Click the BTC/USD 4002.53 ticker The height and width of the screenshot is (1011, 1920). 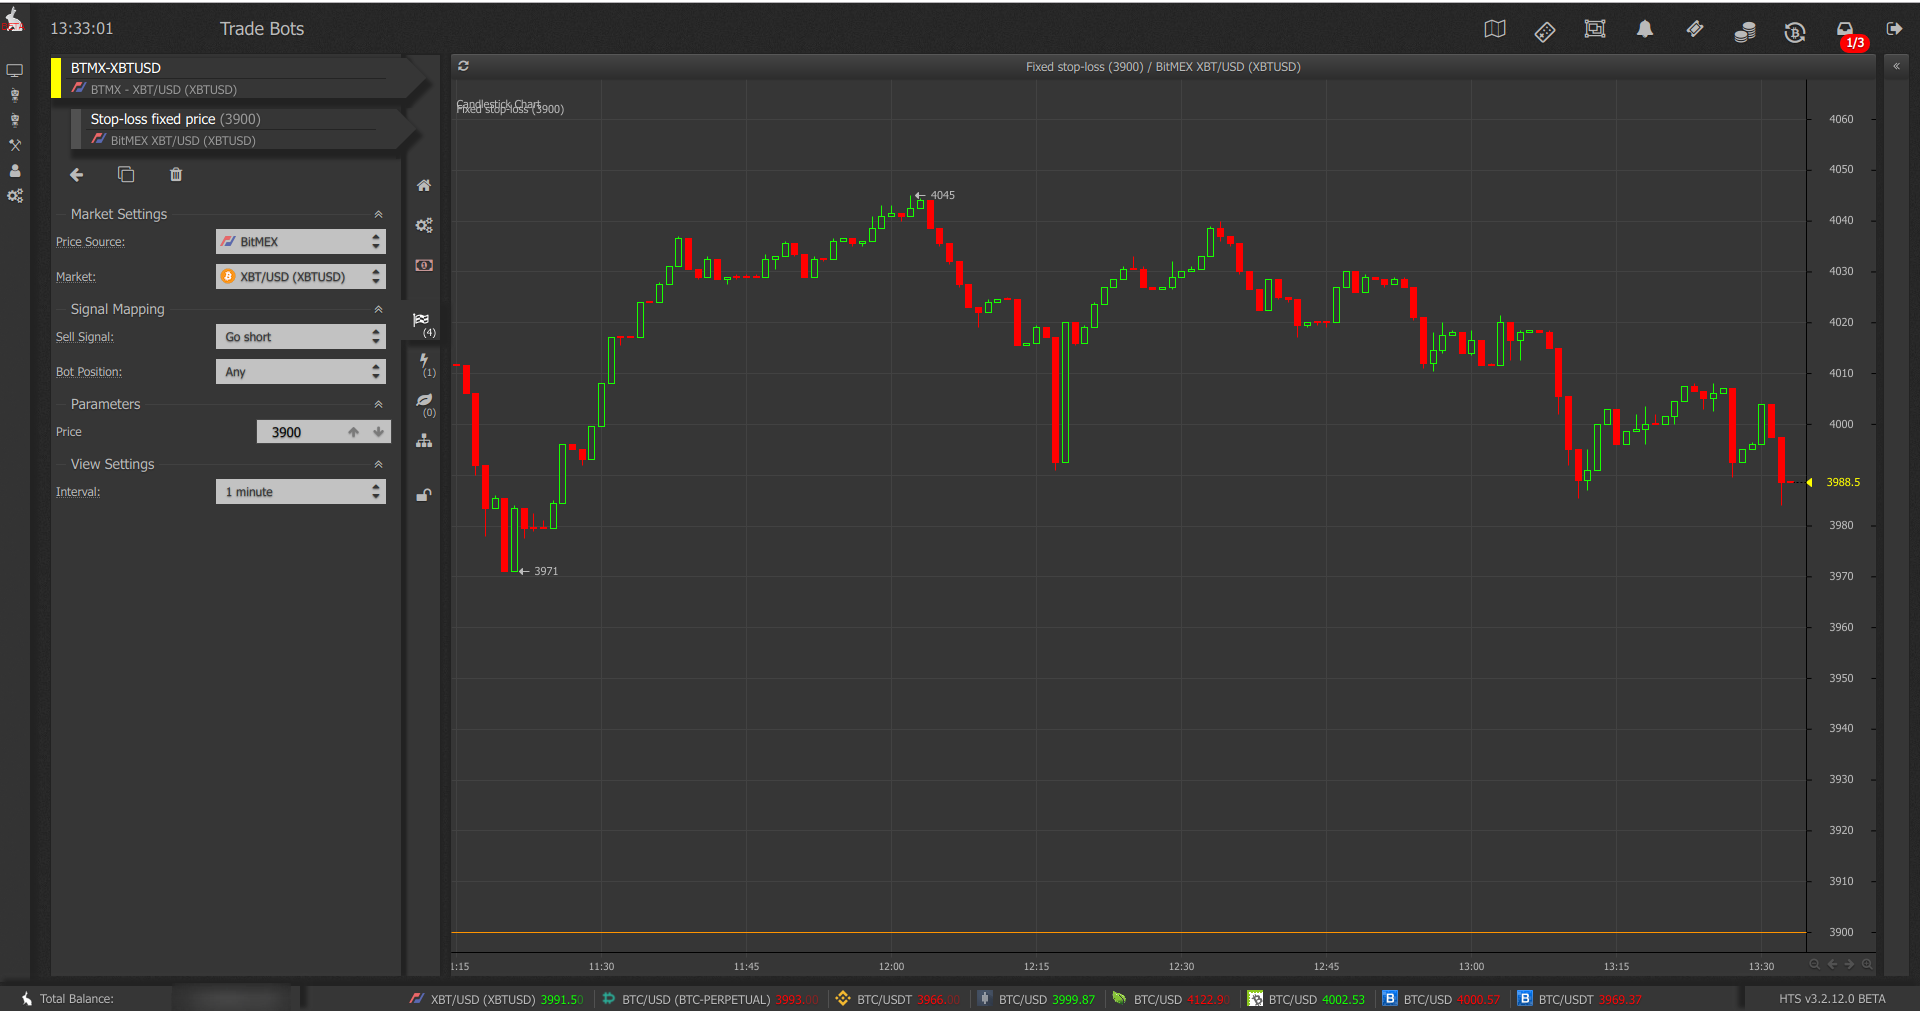click(x=1306, y=999)
